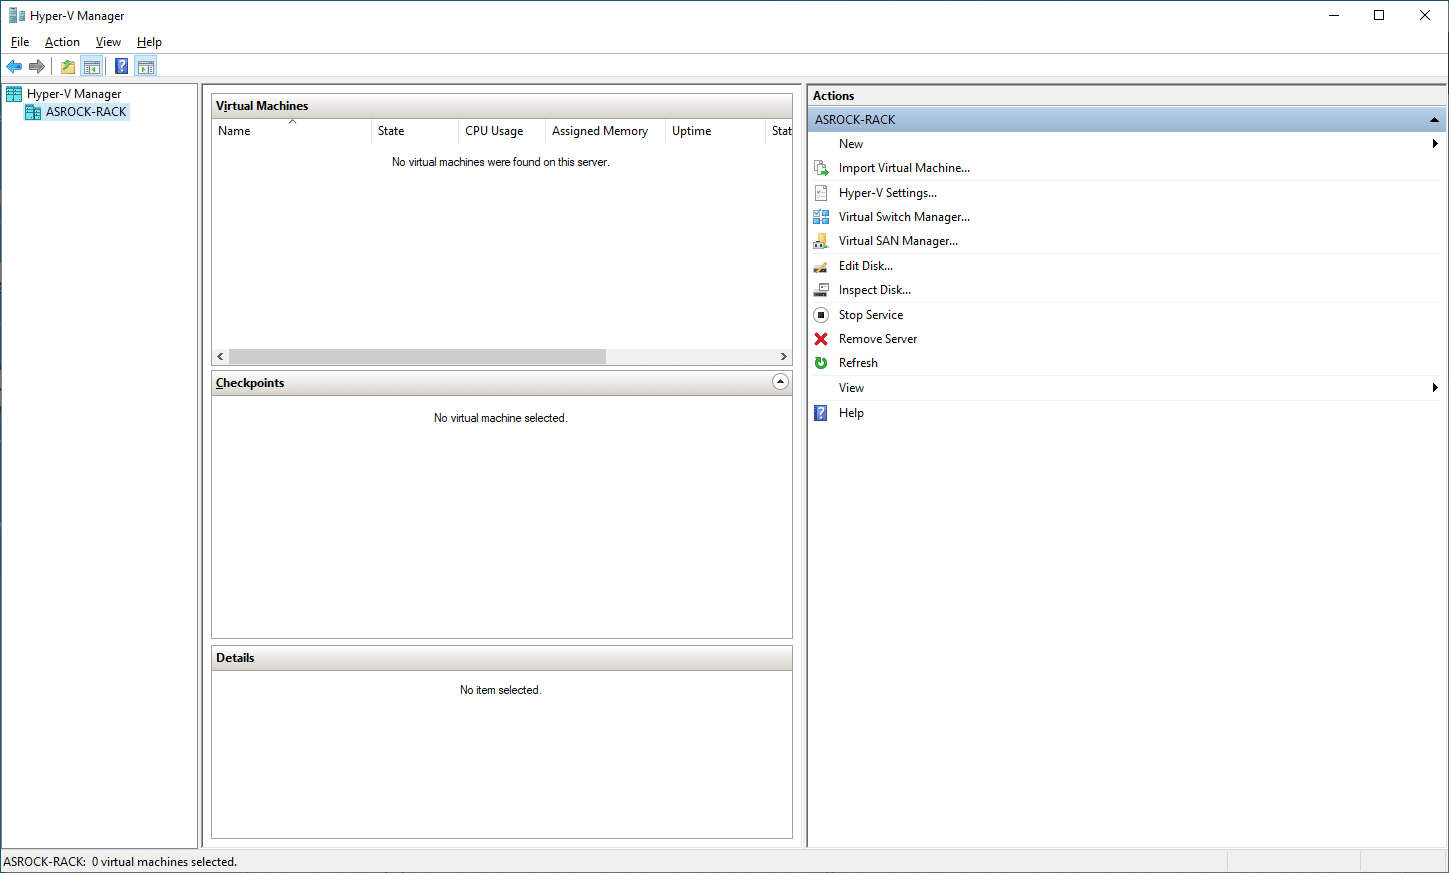
Task: Toggle the Show/Hide Console Tree icon
Action: click(x=92, y=67)
